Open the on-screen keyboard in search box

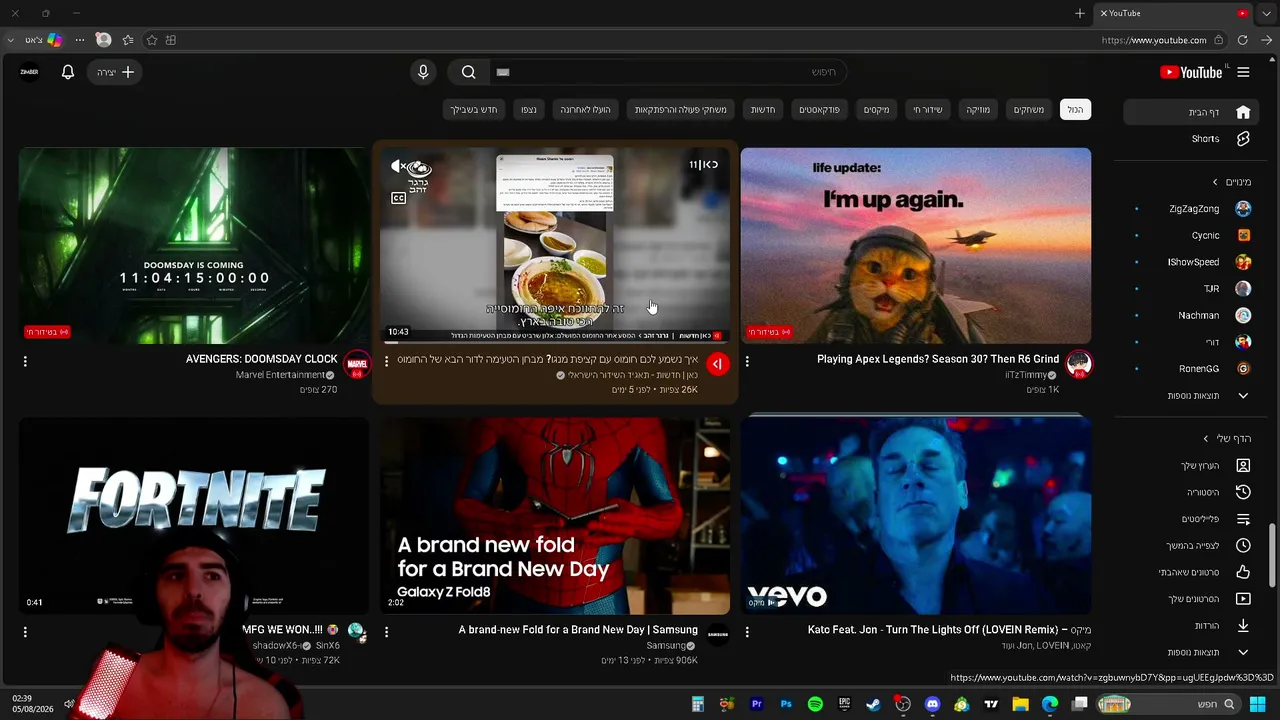click(x=503, y=72)
